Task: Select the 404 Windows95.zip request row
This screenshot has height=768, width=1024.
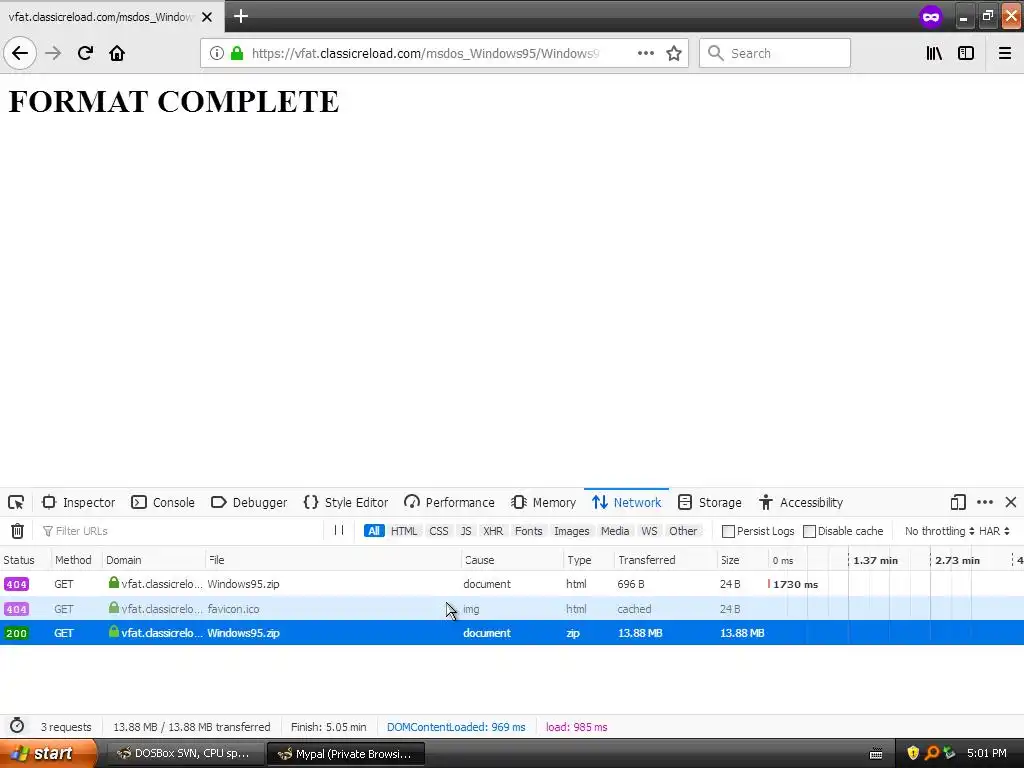Action: click(512, 584)
